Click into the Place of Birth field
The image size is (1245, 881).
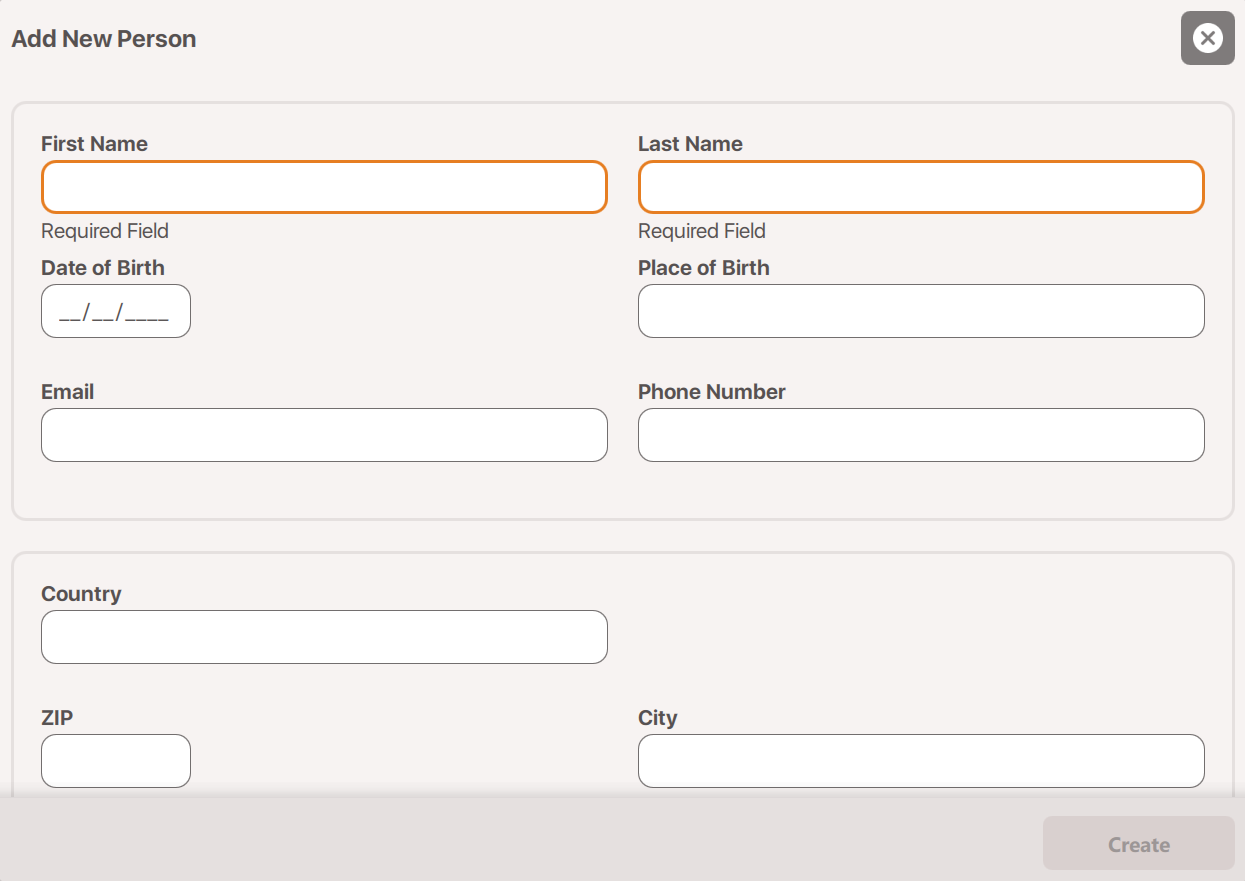[921, 311]
